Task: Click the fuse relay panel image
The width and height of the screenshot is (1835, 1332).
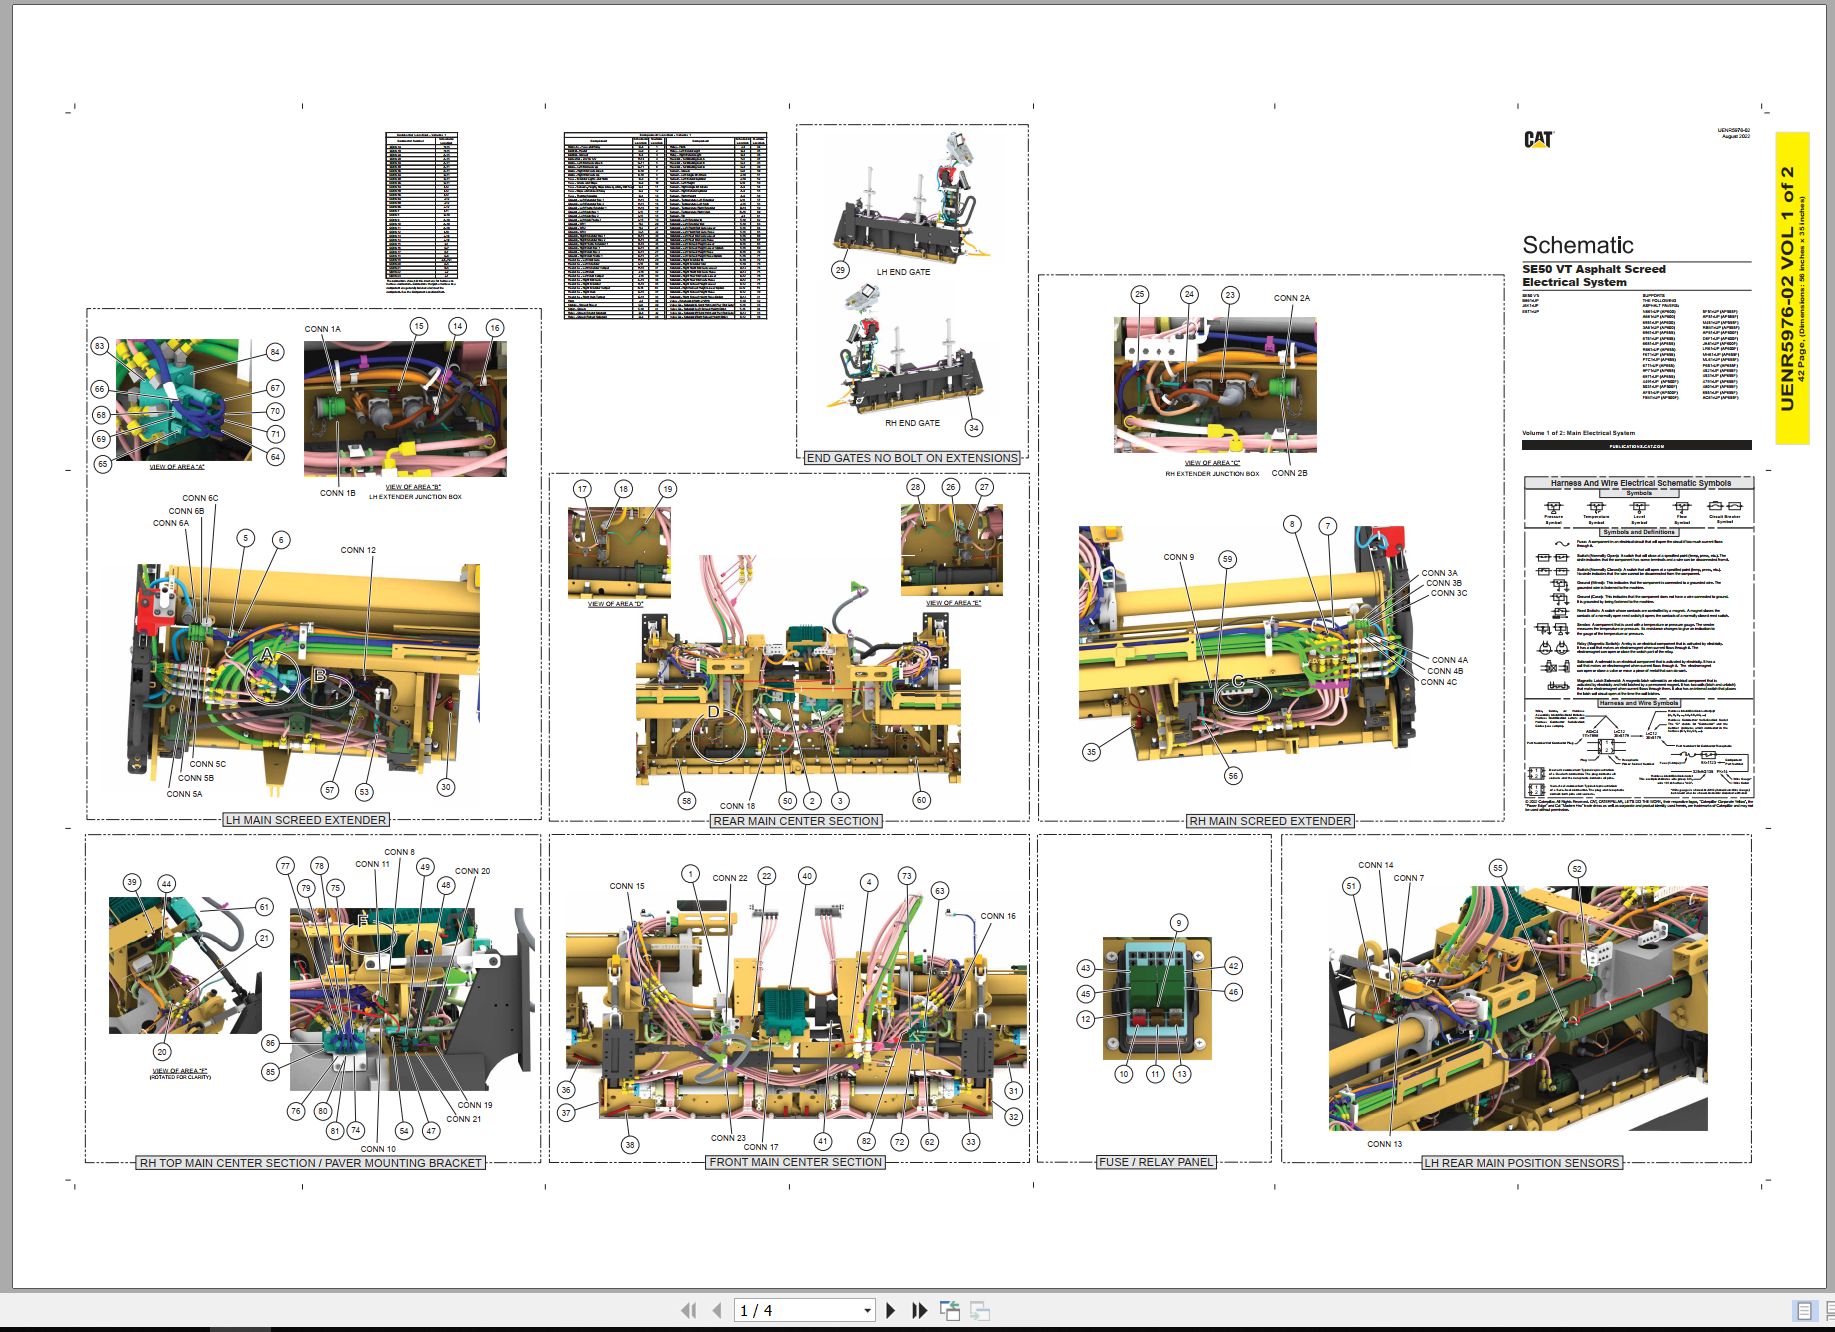Action: pos(1157,999)
